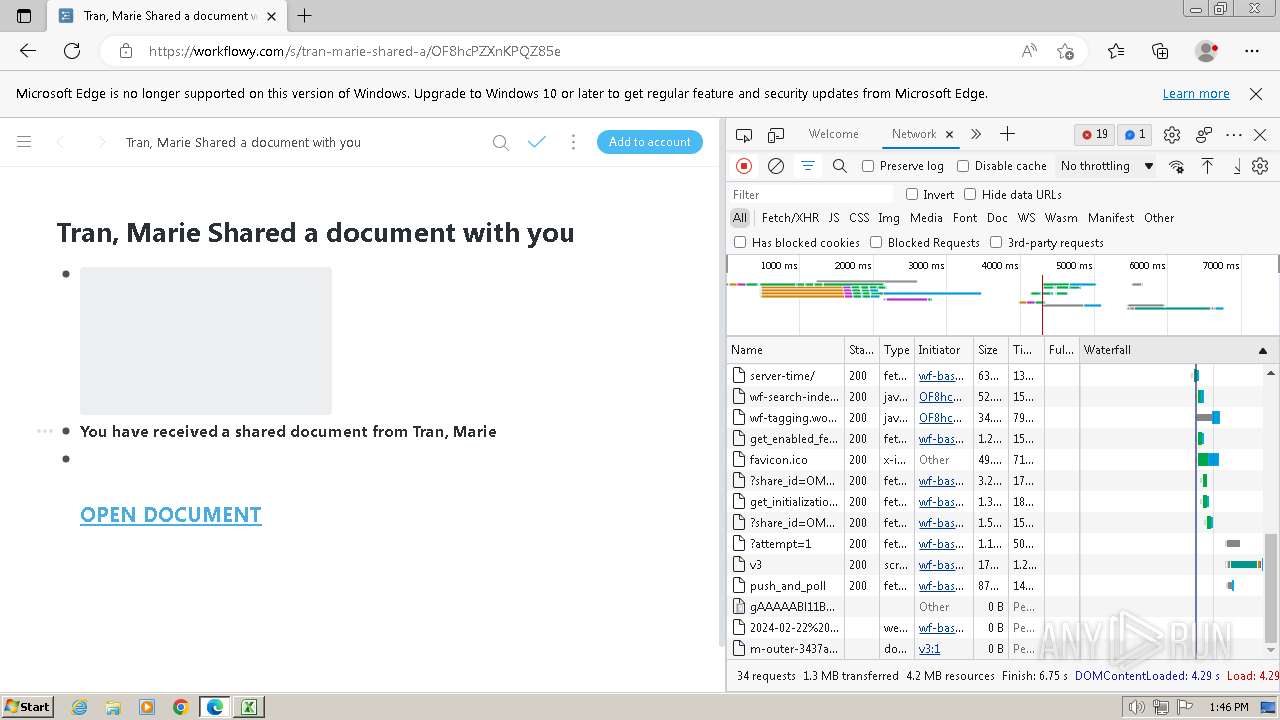Open network panel settings gear icon
This screenshot has width=1280, height=720.
click(1260, 166)
